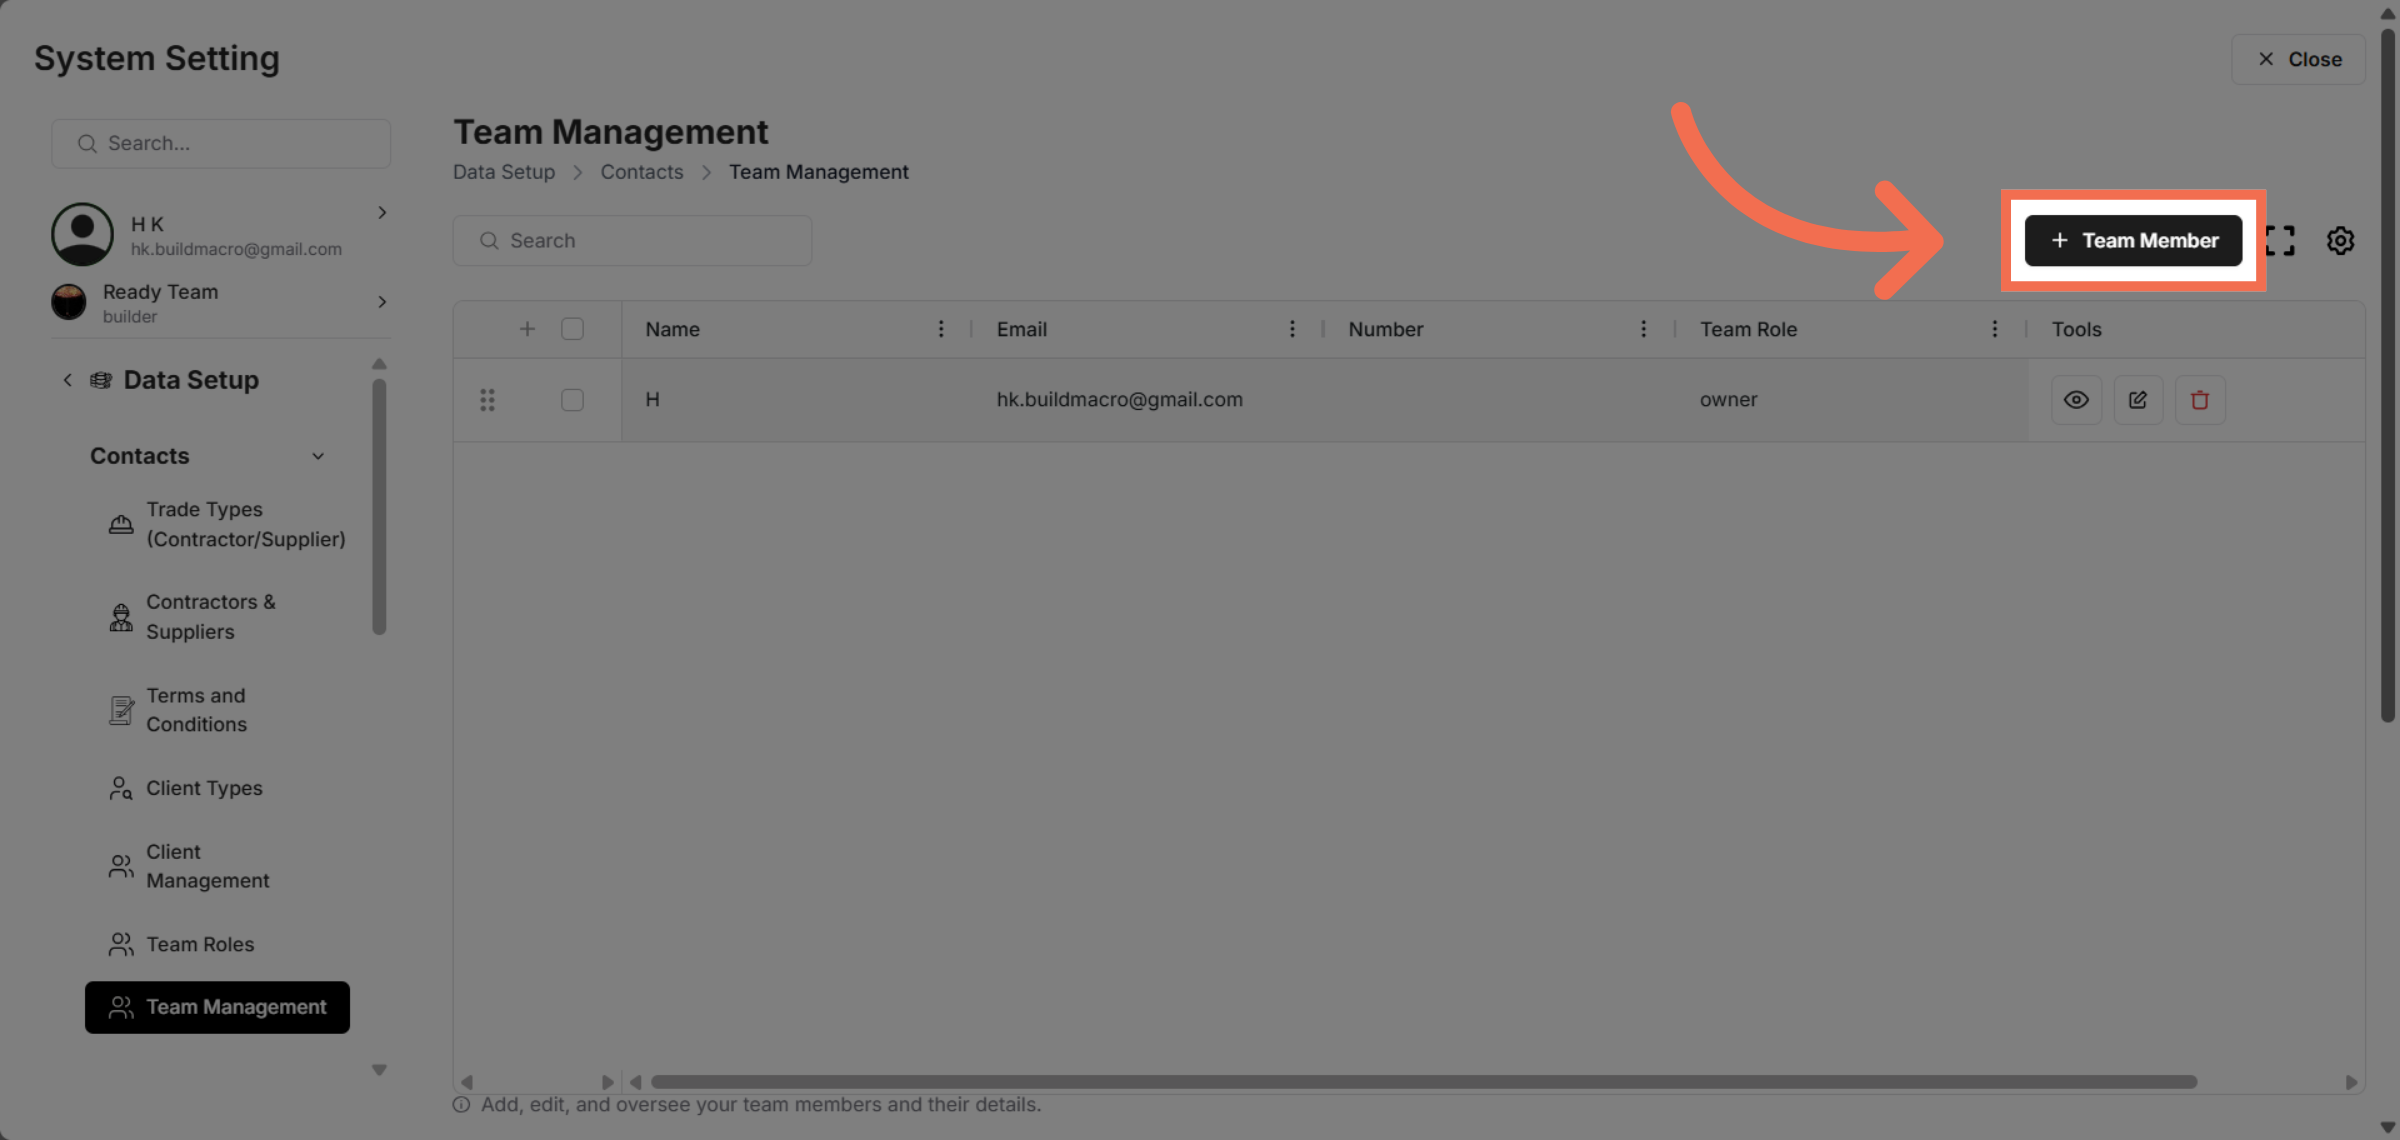
Task: Delete team member with trash icon
Action: tap(2199, 400)
